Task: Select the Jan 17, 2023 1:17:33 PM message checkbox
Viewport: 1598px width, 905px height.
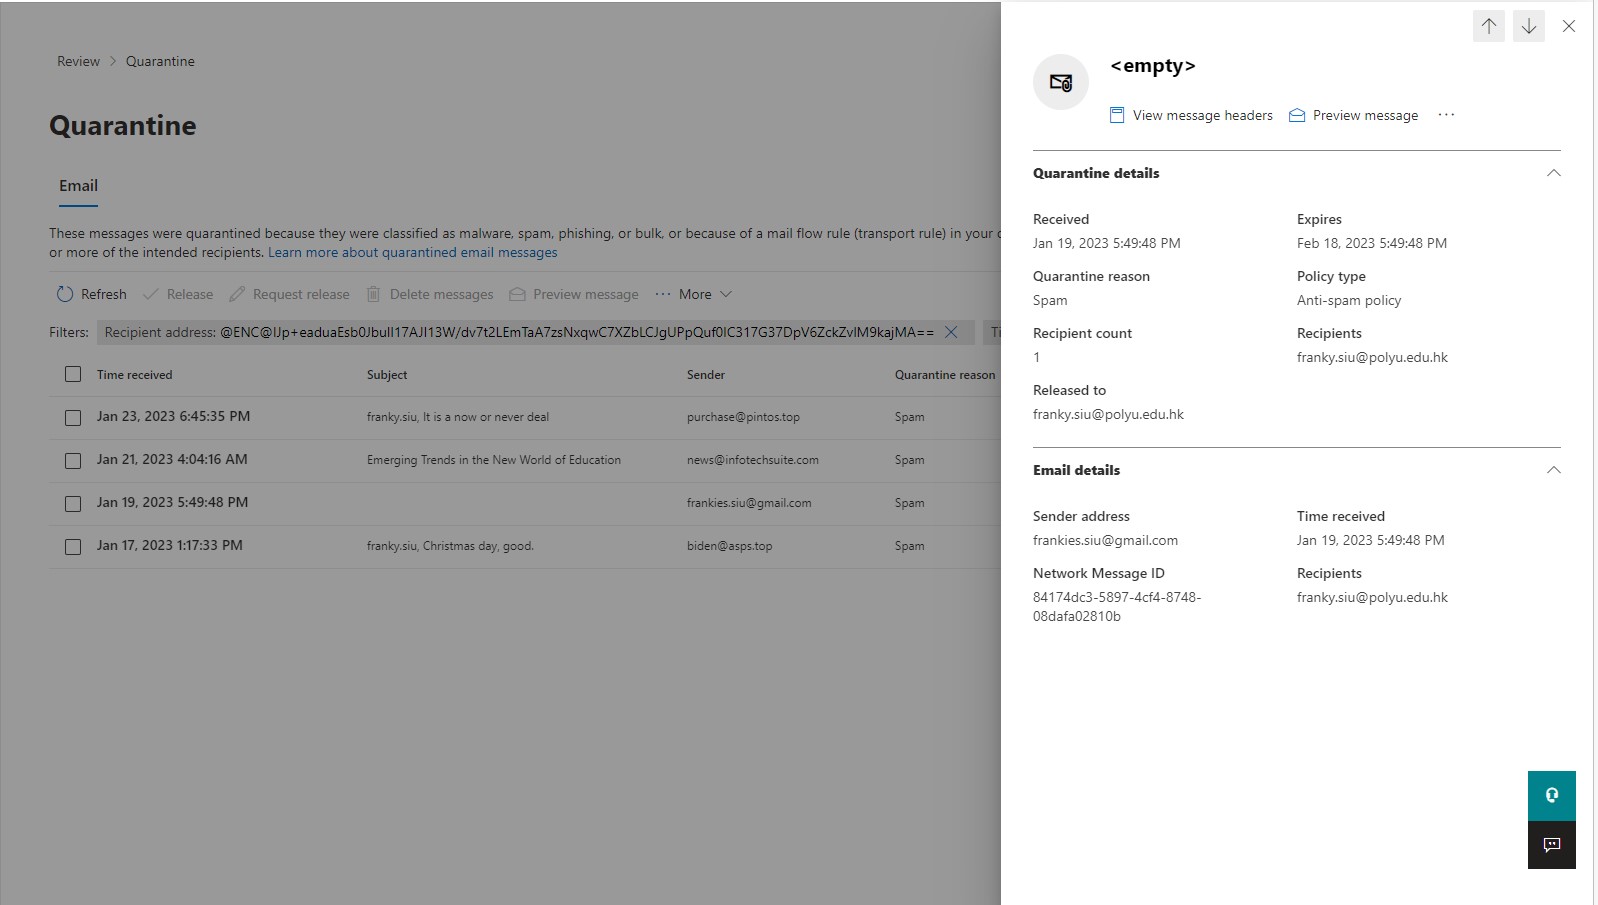Action: pos(73,546)
